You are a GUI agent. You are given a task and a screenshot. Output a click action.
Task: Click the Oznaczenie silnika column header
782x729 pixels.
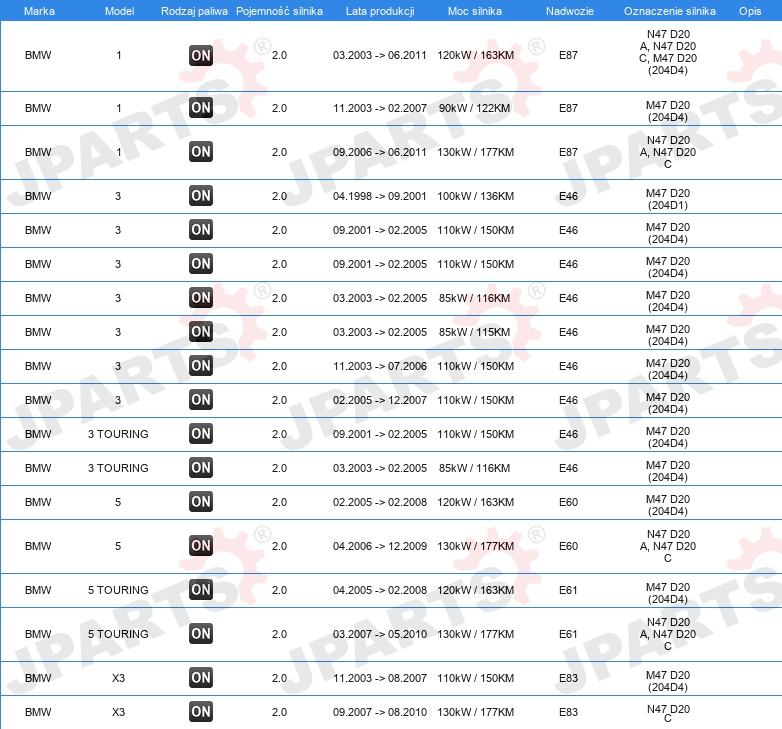click(x=670, y=11)
